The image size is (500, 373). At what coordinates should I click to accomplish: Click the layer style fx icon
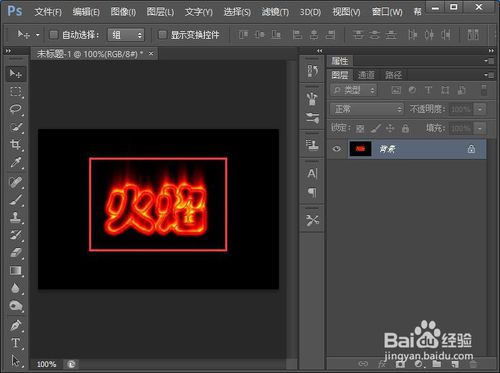click(x=382, y=364)
